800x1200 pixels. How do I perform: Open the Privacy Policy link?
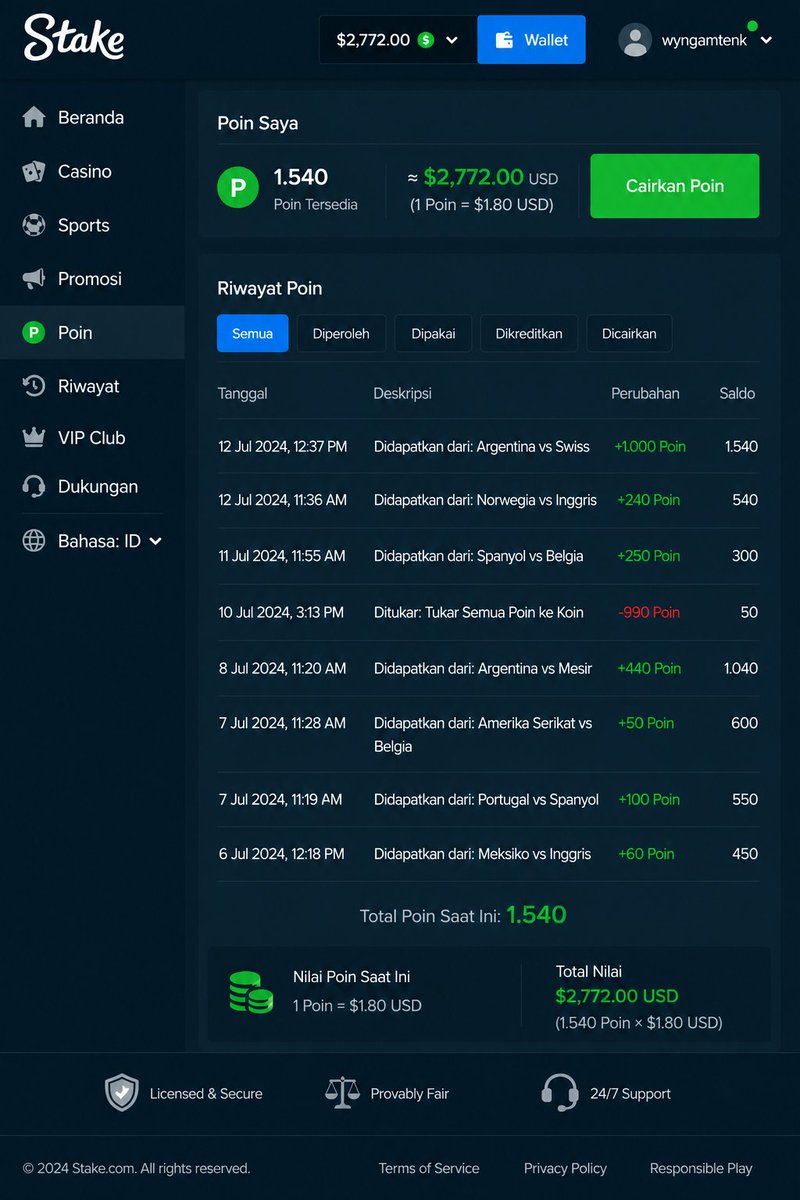click(x=565, y=1168)
